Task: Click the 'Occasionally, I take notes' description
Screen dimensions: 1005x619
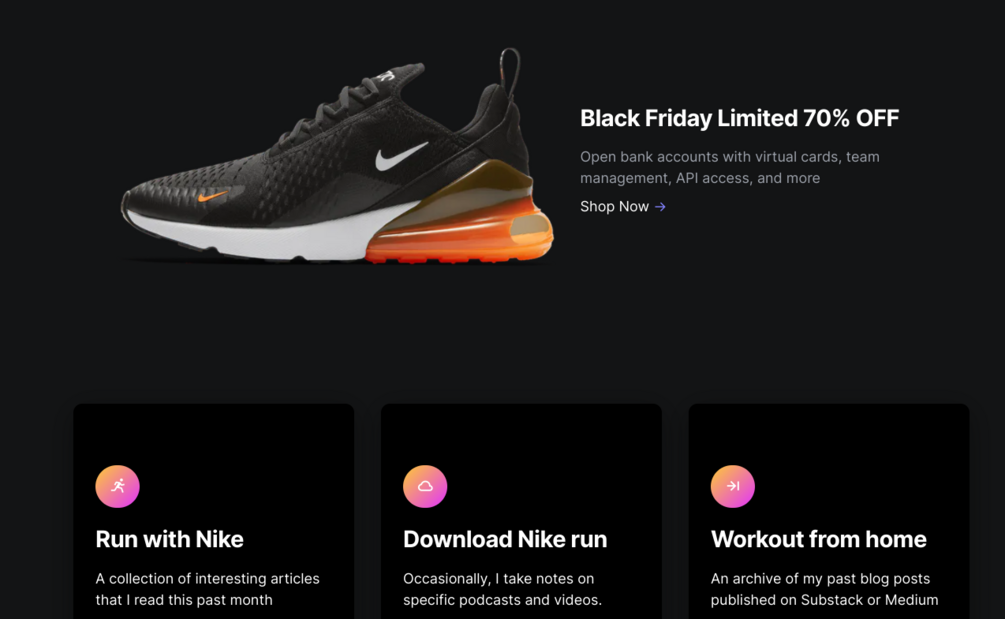Action: (502, 589)
